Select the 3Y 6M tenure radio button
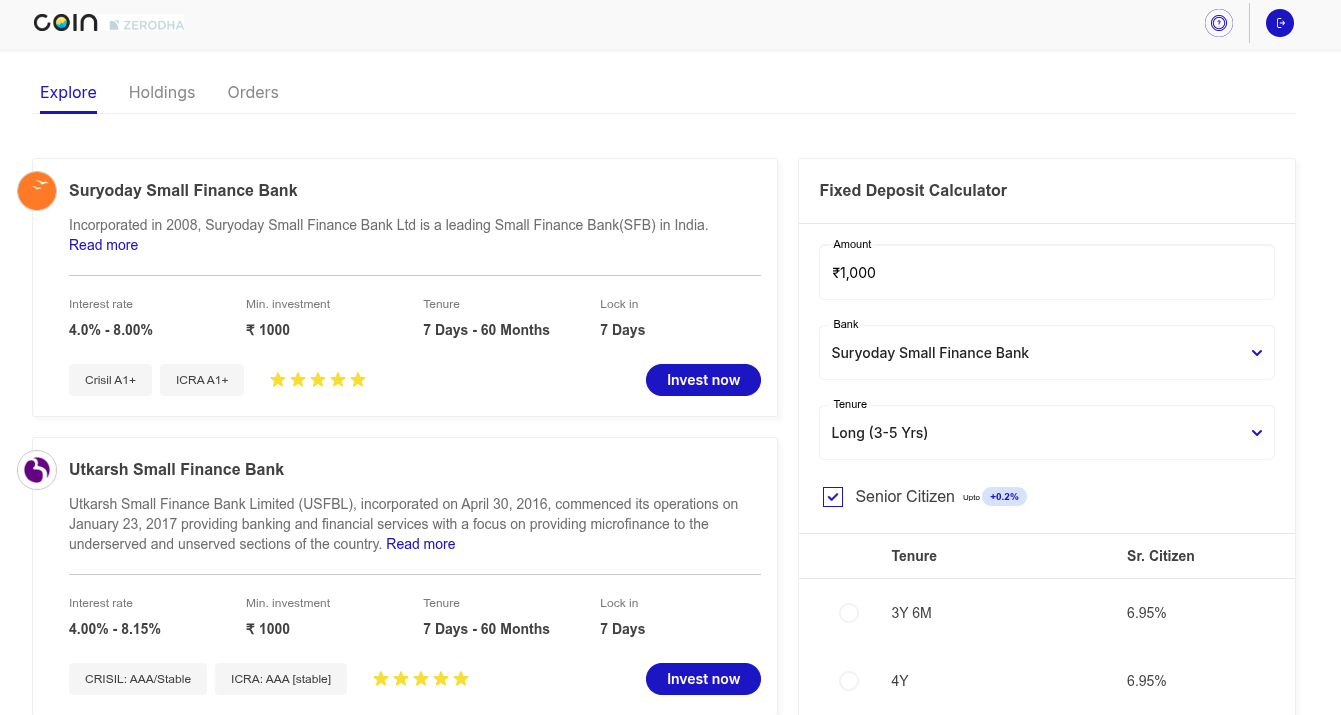 [x=849, y=613]
